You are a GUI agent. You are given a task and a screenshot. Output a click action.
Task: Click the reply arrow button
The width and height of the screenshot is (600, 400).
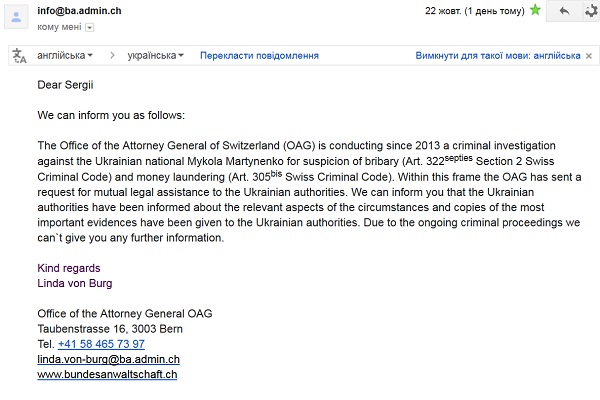pyautogui.click(x=564, y=11)
